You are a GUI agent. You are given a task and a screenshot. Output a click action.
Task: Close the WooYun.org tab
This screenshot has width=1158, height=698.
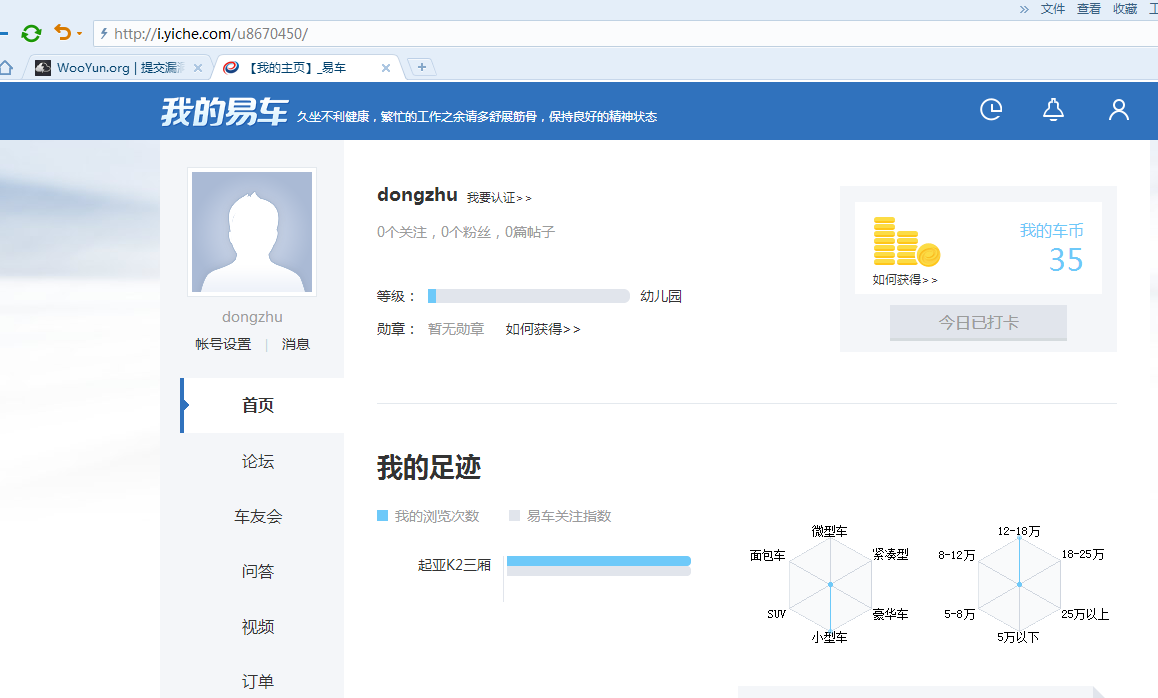pyautogui.click(x=198, y=68)
